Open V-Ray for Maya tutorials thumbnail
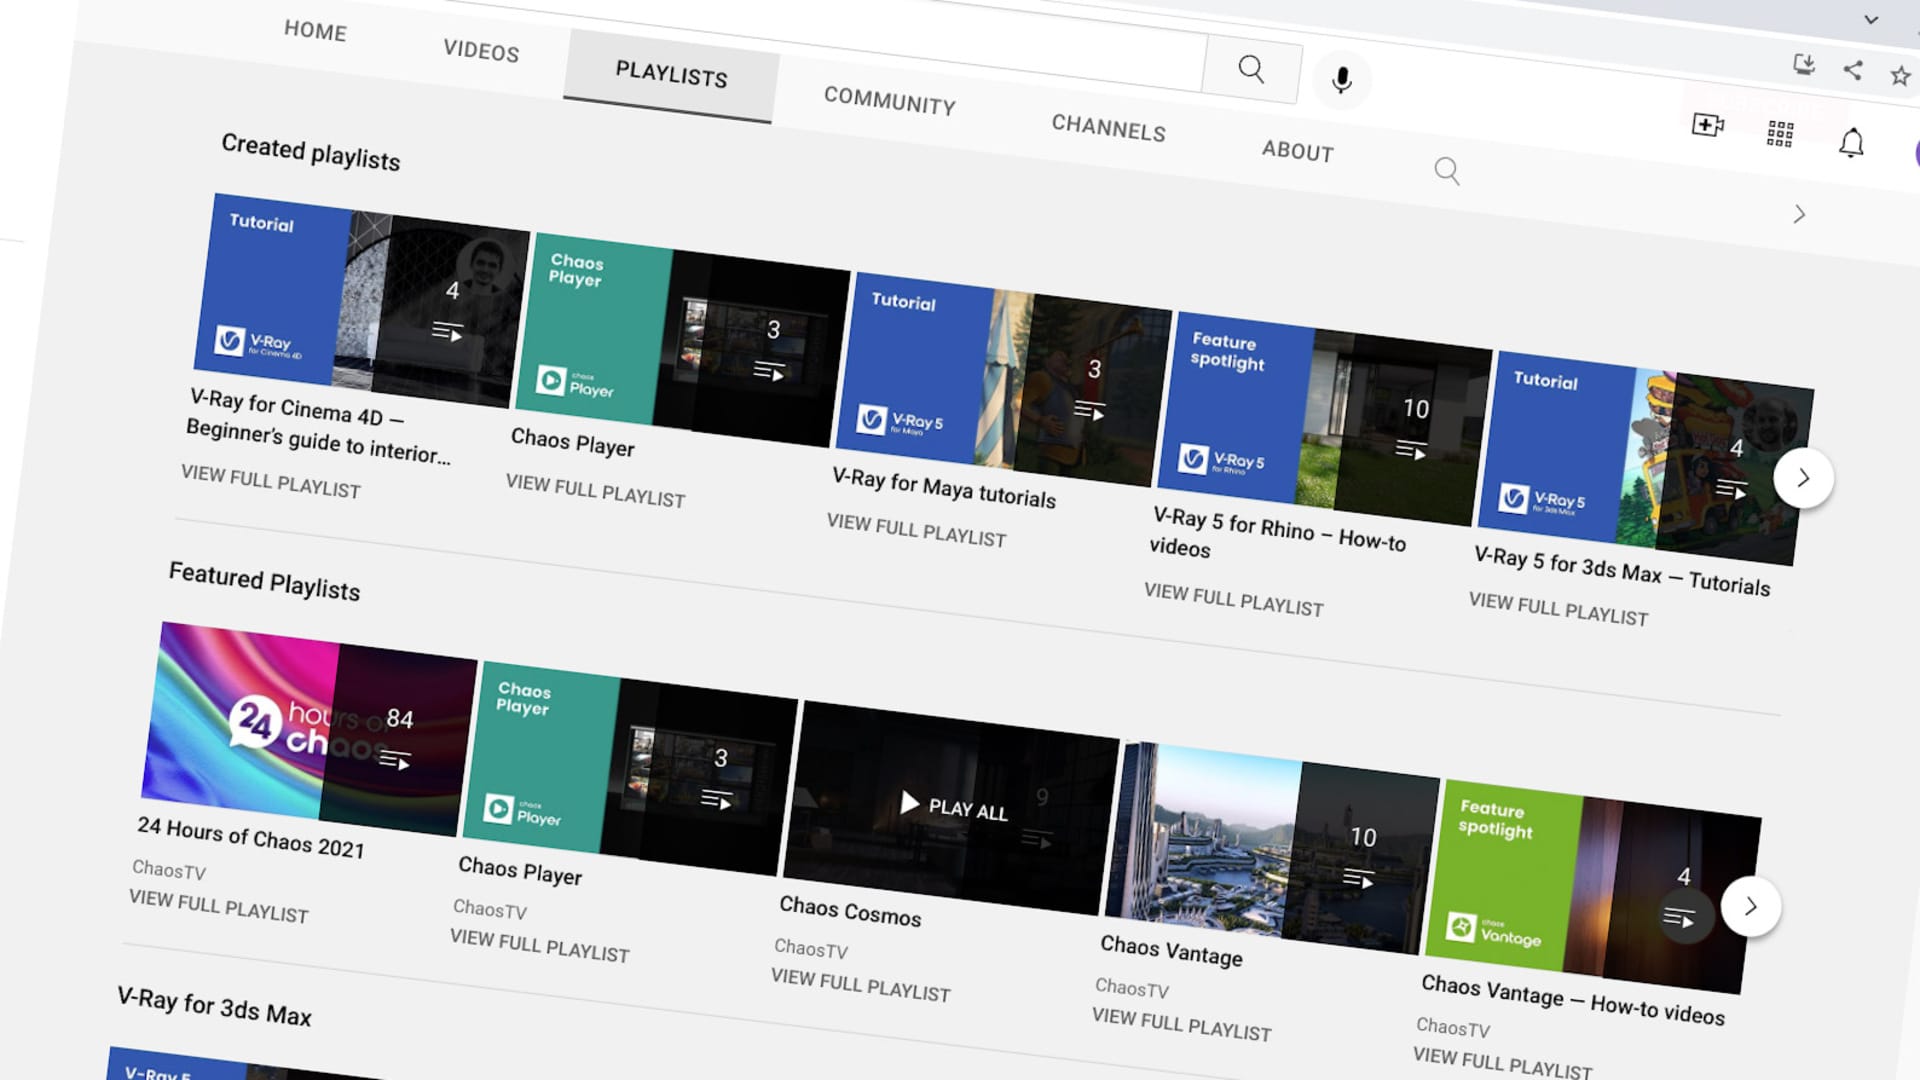Image resolution: width=1920 pixels, height=1080 pixels. 1003,380
